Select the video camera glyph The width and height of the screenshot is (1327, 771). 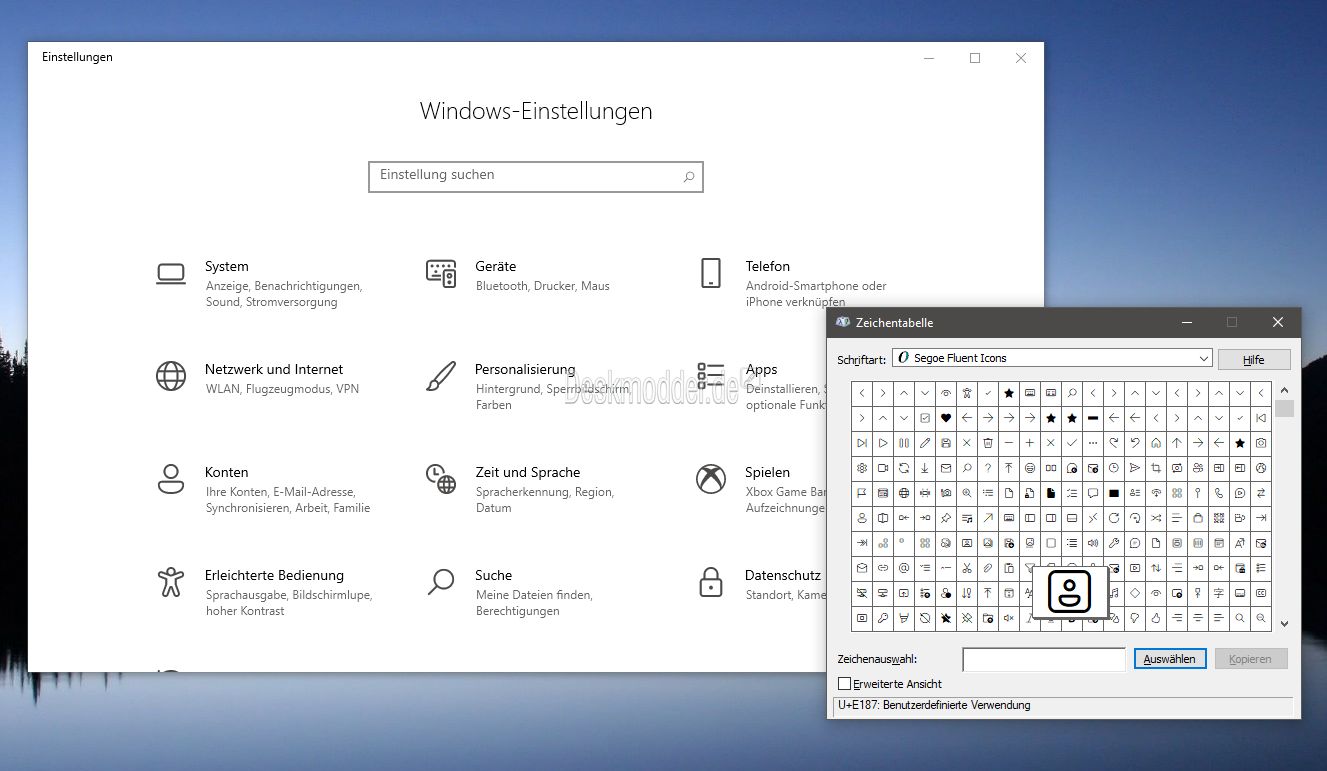883,468
